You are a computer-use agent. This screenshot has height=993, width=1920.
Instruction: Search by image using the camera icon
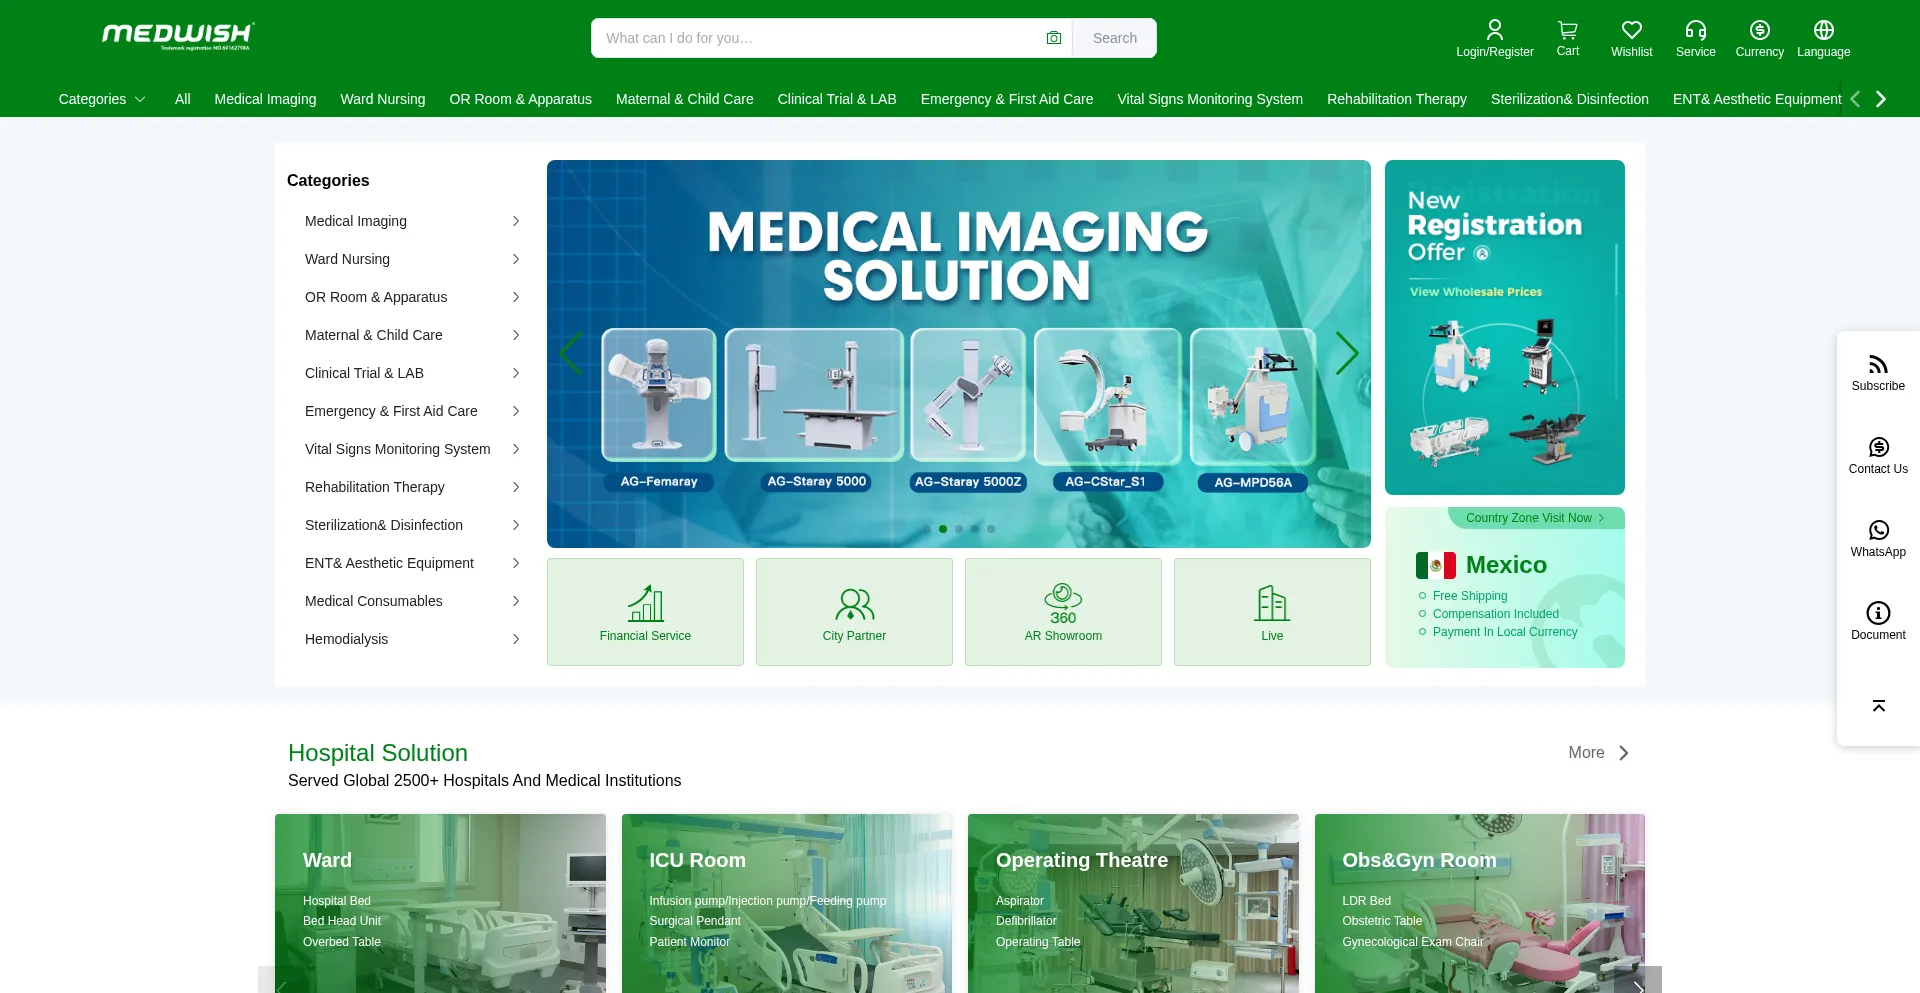click(1054, 37)
